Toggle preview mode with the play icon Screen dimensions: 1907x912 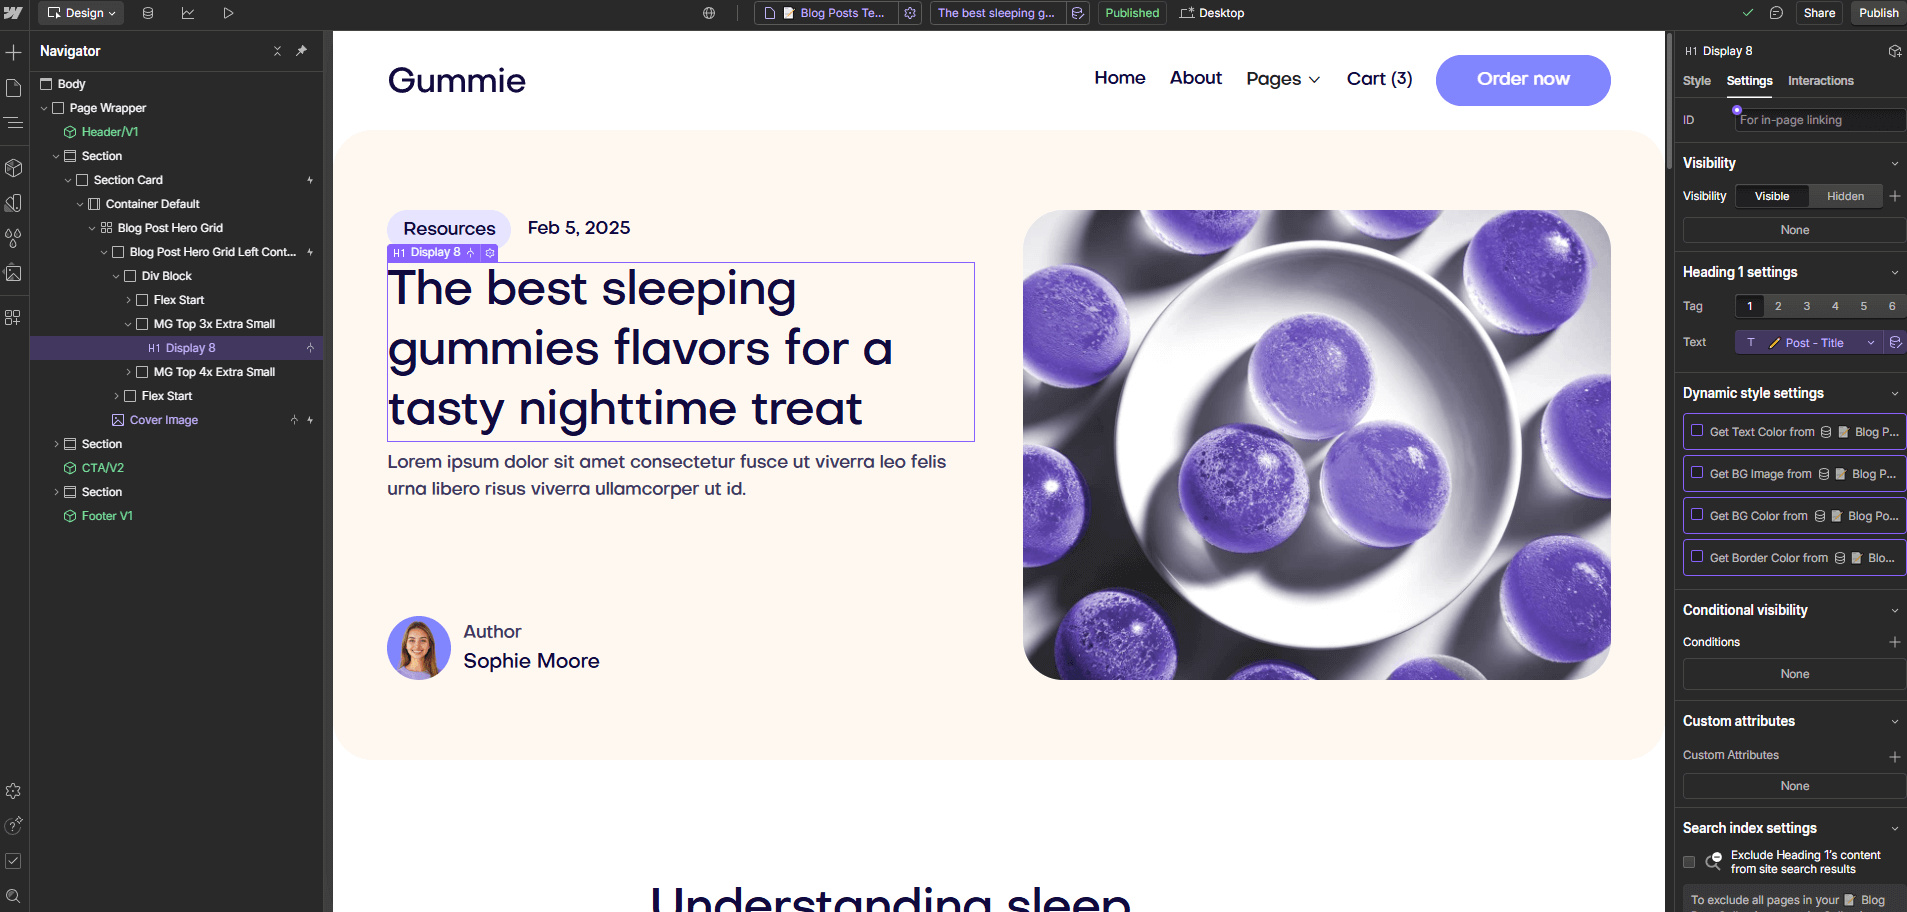click(228, 13)
